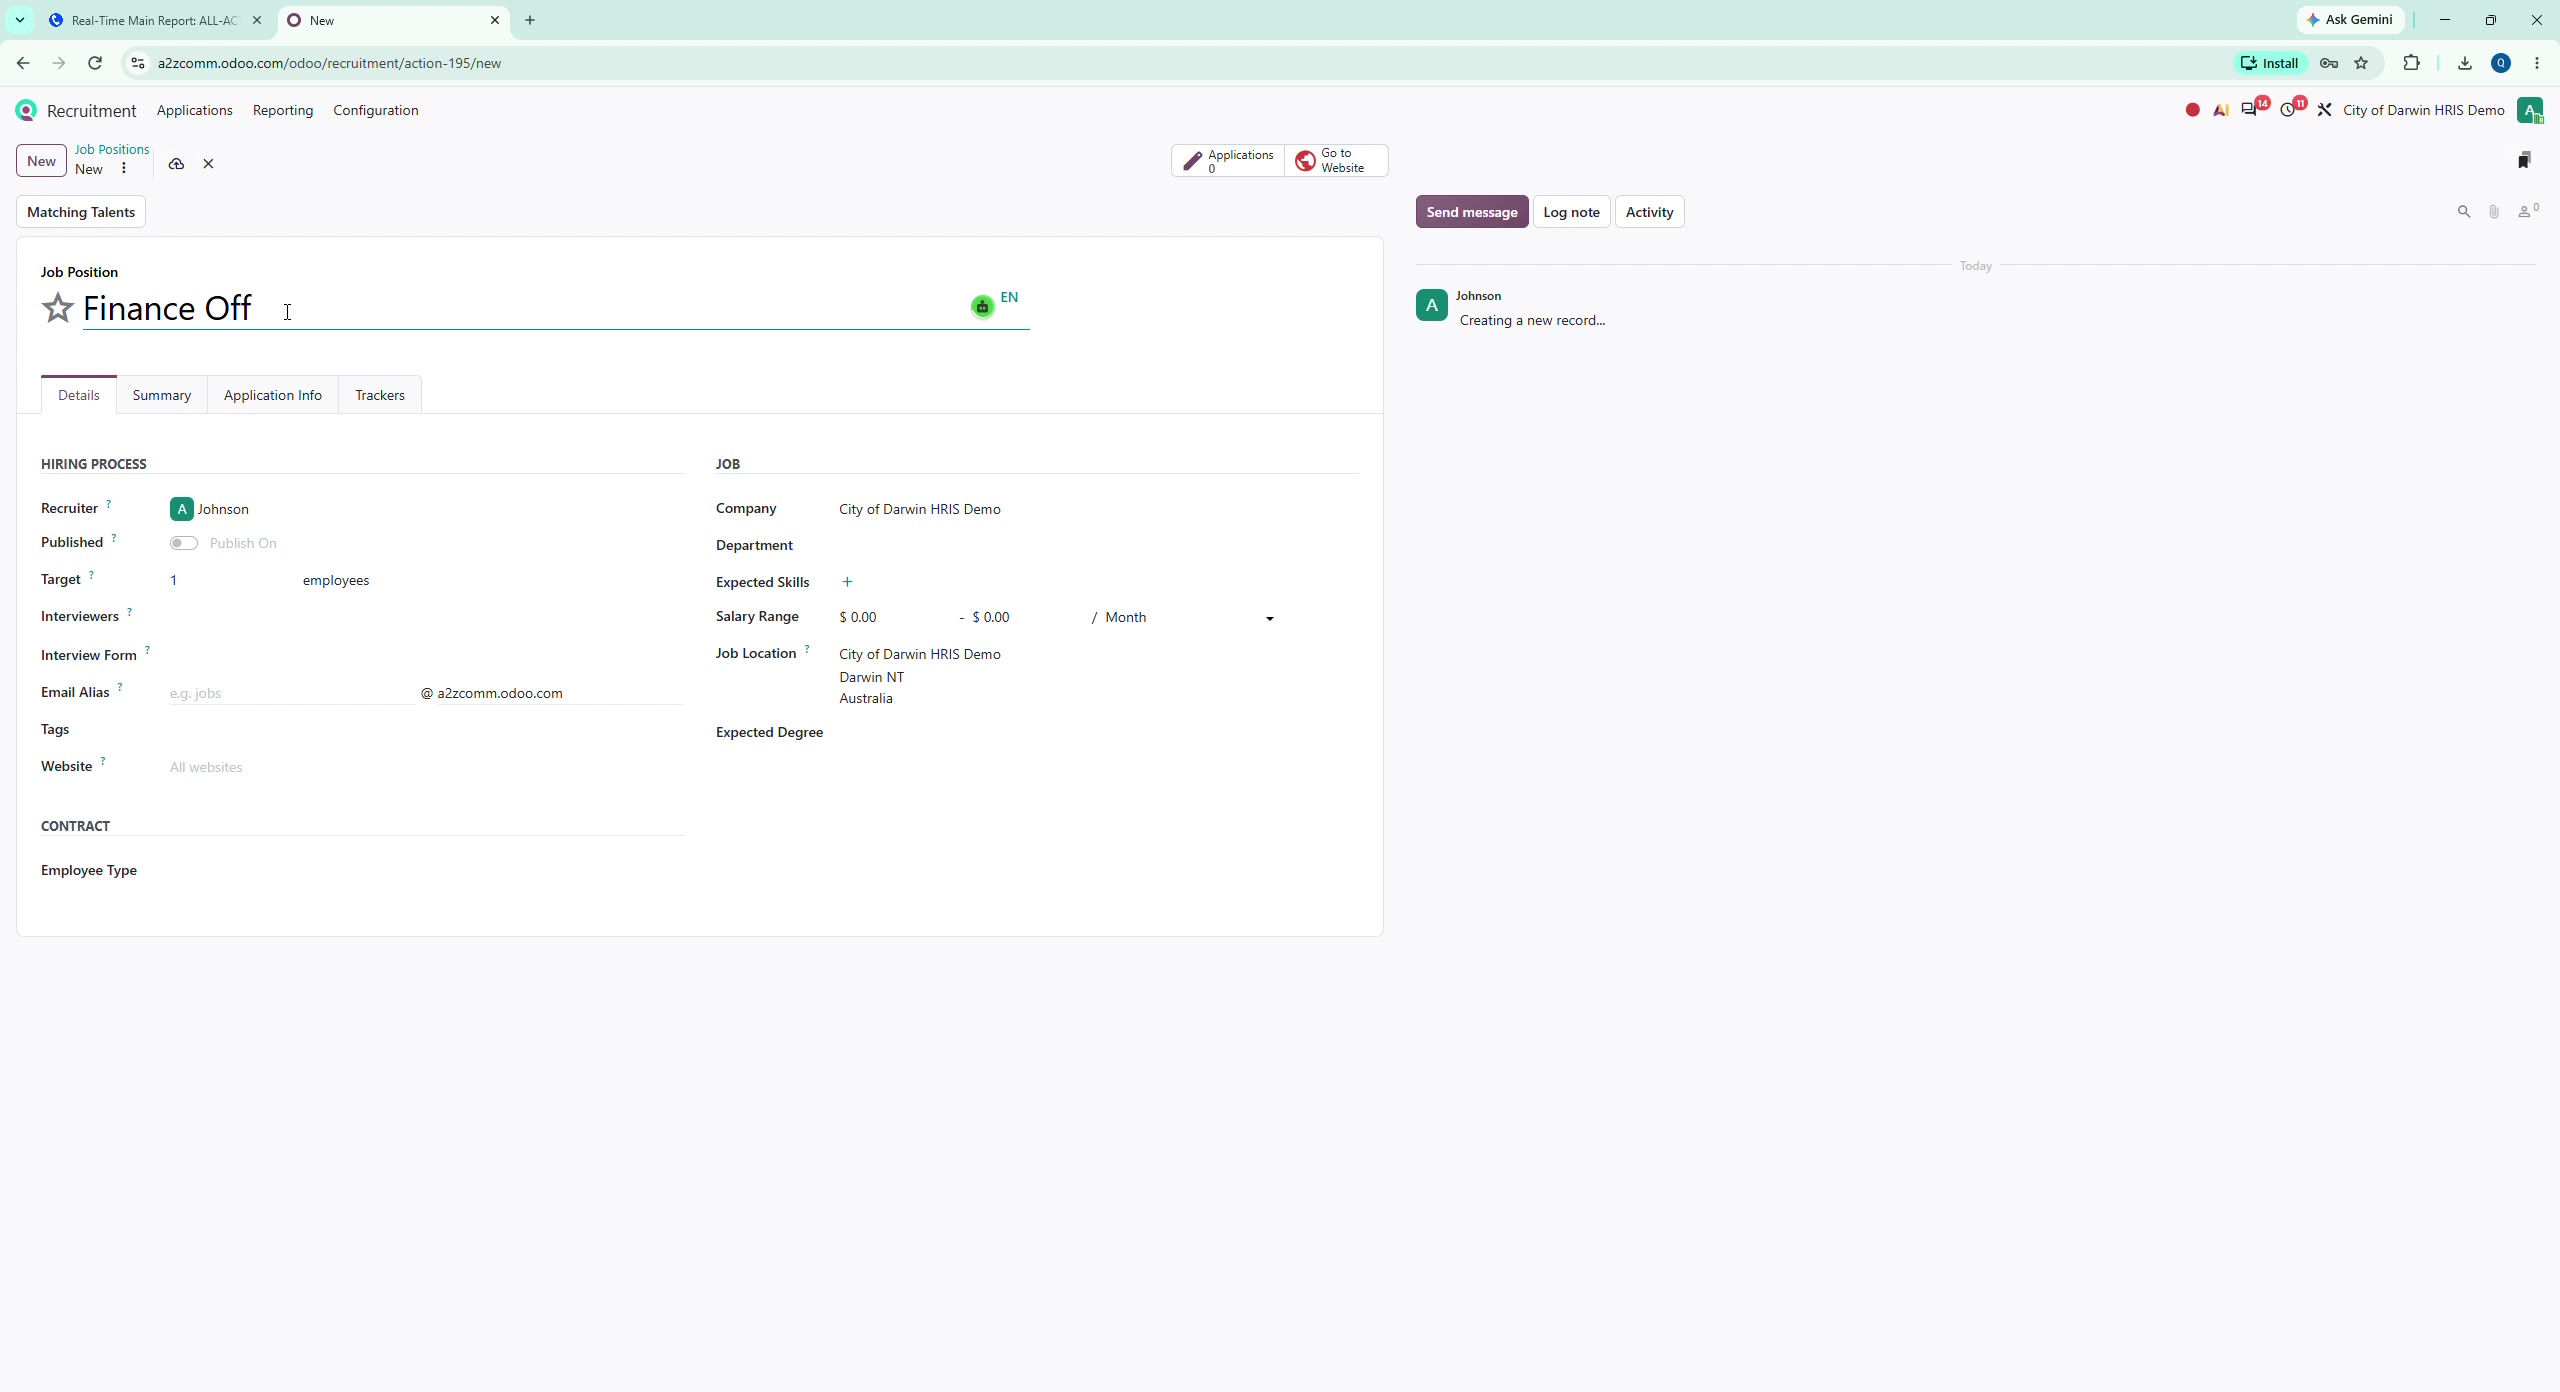Open Configuration menu
2560x1392 pixels.
[x=376, y=110]
